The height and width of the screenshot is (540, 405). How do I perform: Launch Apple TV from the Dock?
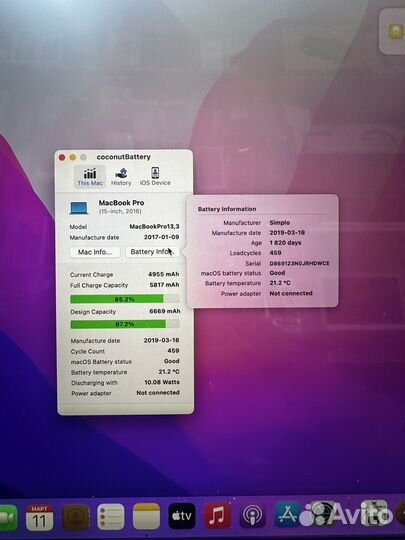pyautogui.click(x=182, y=516)
